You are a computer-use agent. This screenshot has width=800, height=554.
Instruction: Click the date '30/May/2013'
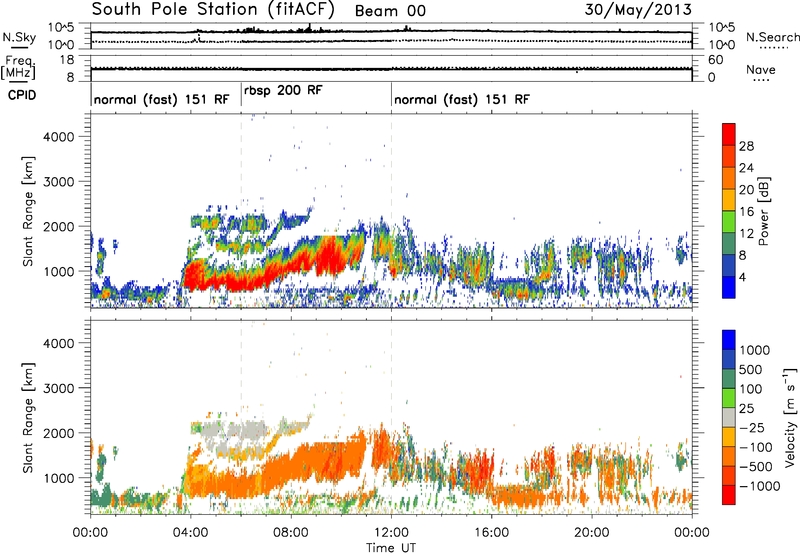click(x=638, y=10)
